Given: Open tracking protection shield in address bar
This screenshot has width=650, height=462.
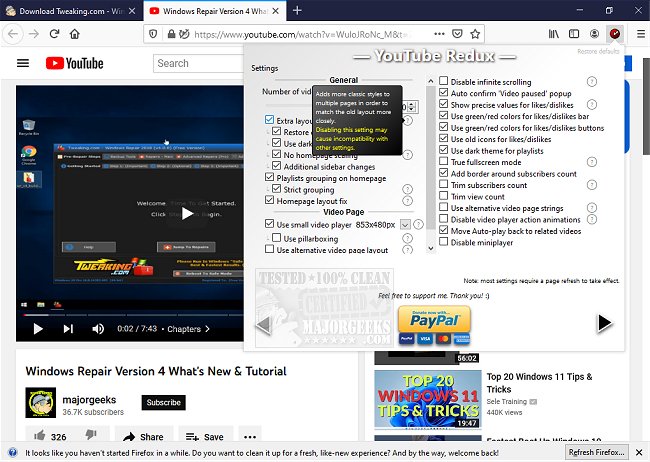Looking at the screenshot, I should pos(153,34).
